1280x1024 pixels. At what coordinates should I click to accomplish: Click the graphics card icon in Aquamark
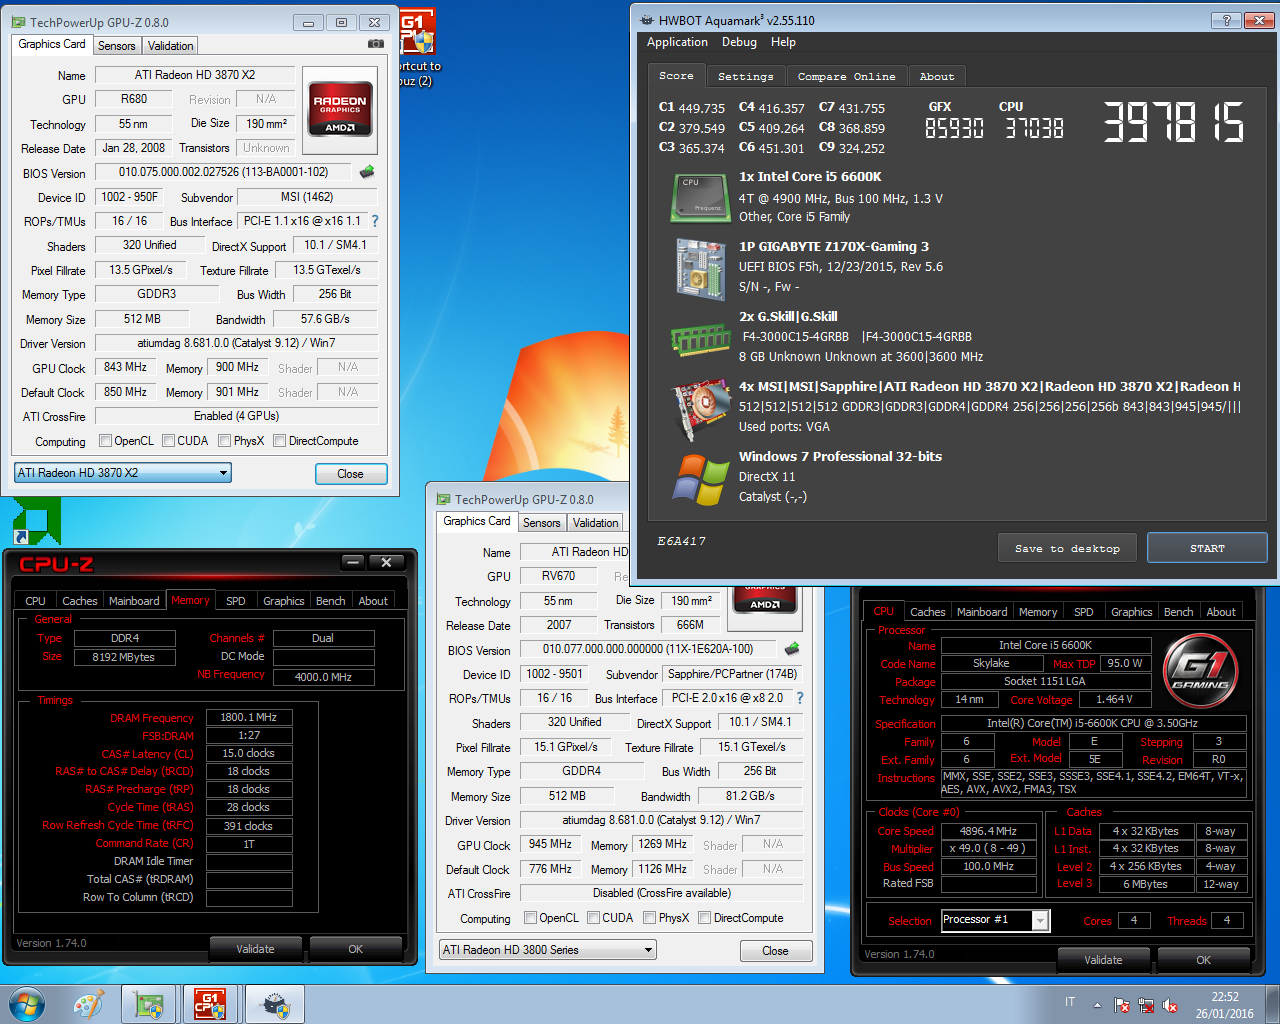(700, 408)
